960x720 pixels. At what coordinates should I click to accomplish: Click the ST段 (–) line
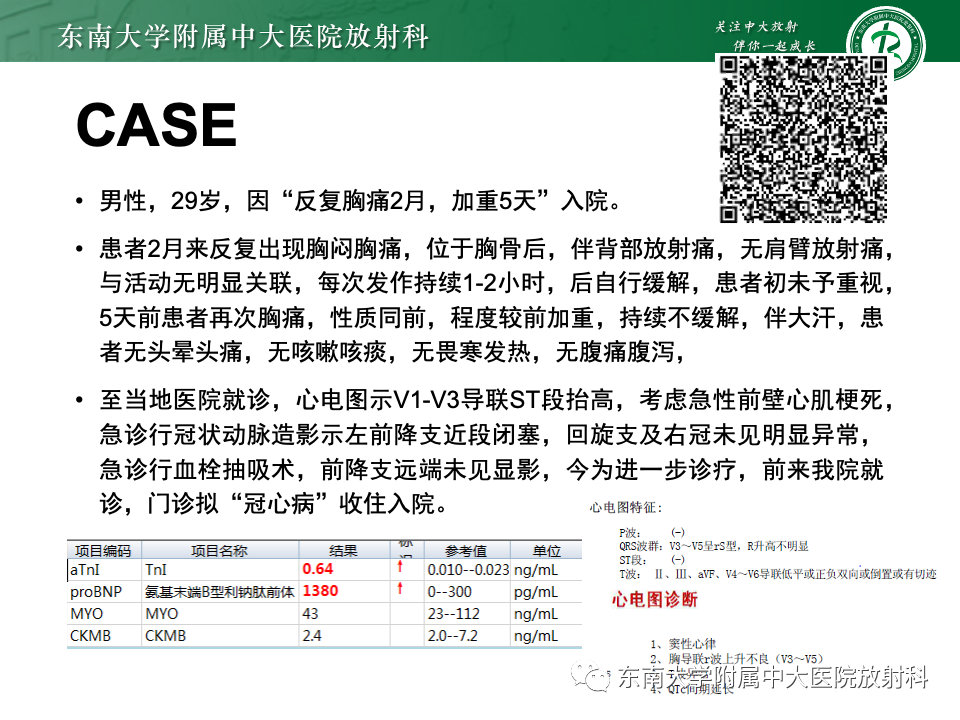click(x=652, y=560)
